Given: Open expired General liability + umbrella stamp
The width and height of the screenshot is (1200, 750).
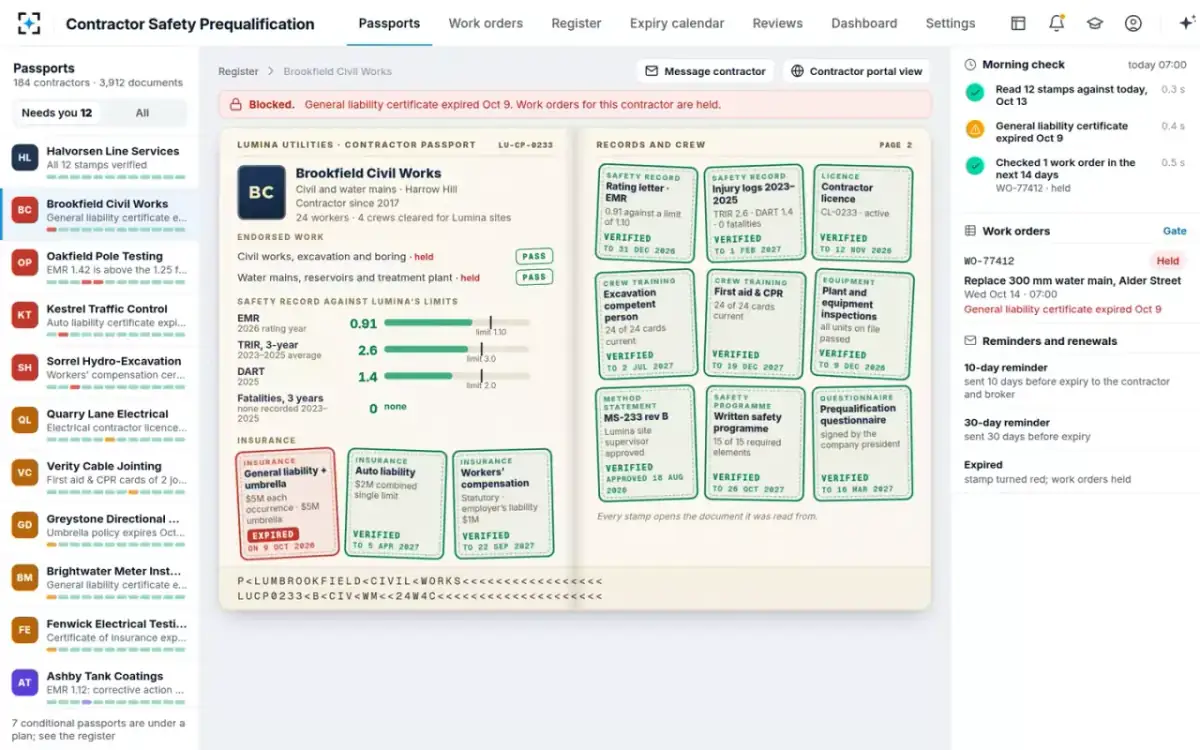Looking at the screenshot, I should pyautogui.click(x=287, y=504).
